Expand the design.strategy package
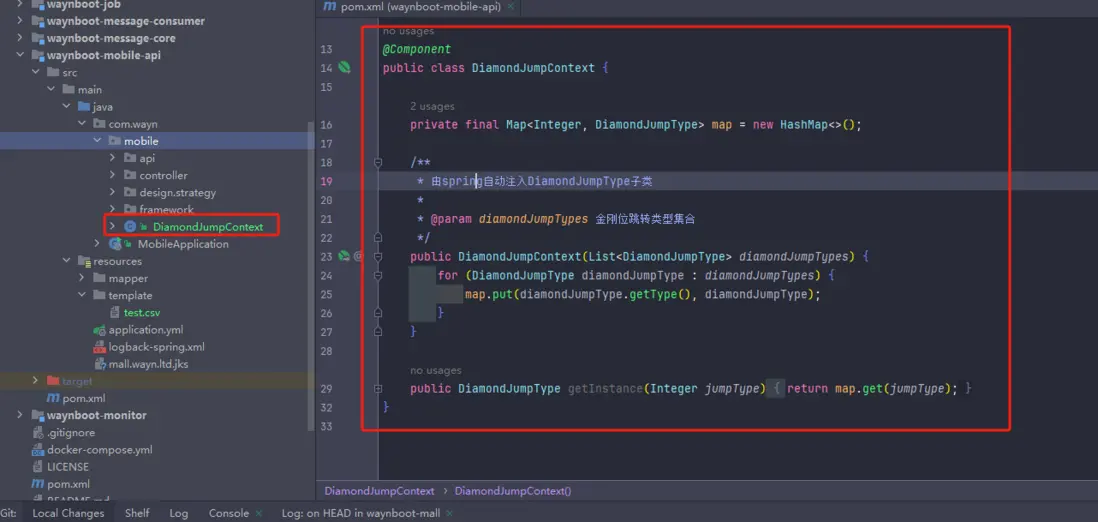The height and width of the screenshot is (522, 1098). [112, 193]
